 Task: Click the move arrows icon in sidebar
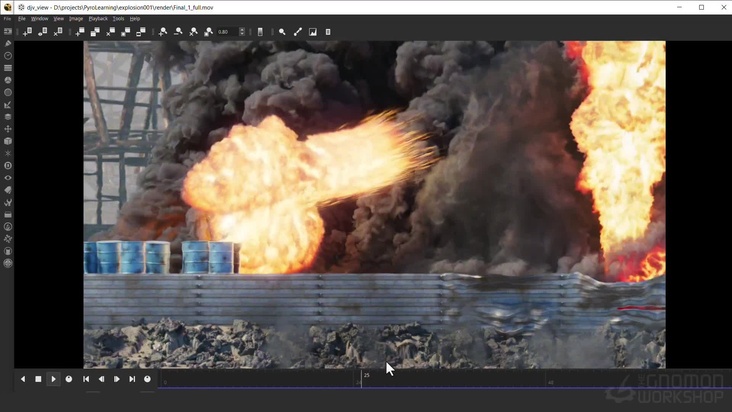7,129
